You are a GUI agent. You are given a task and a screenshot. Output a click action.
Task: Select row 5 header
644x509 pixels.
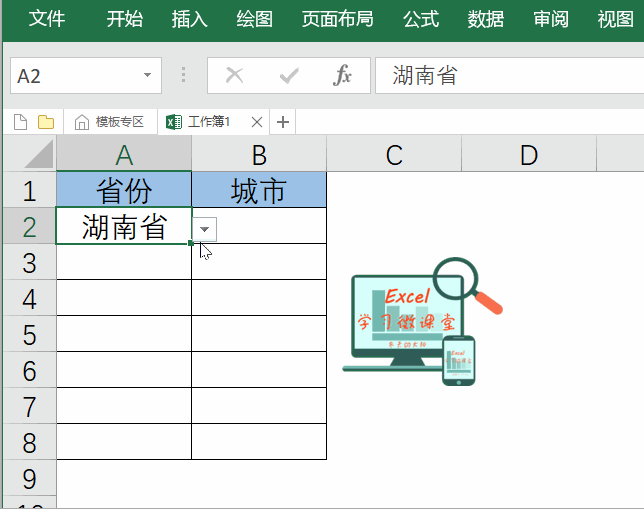[x=29, y=334]
